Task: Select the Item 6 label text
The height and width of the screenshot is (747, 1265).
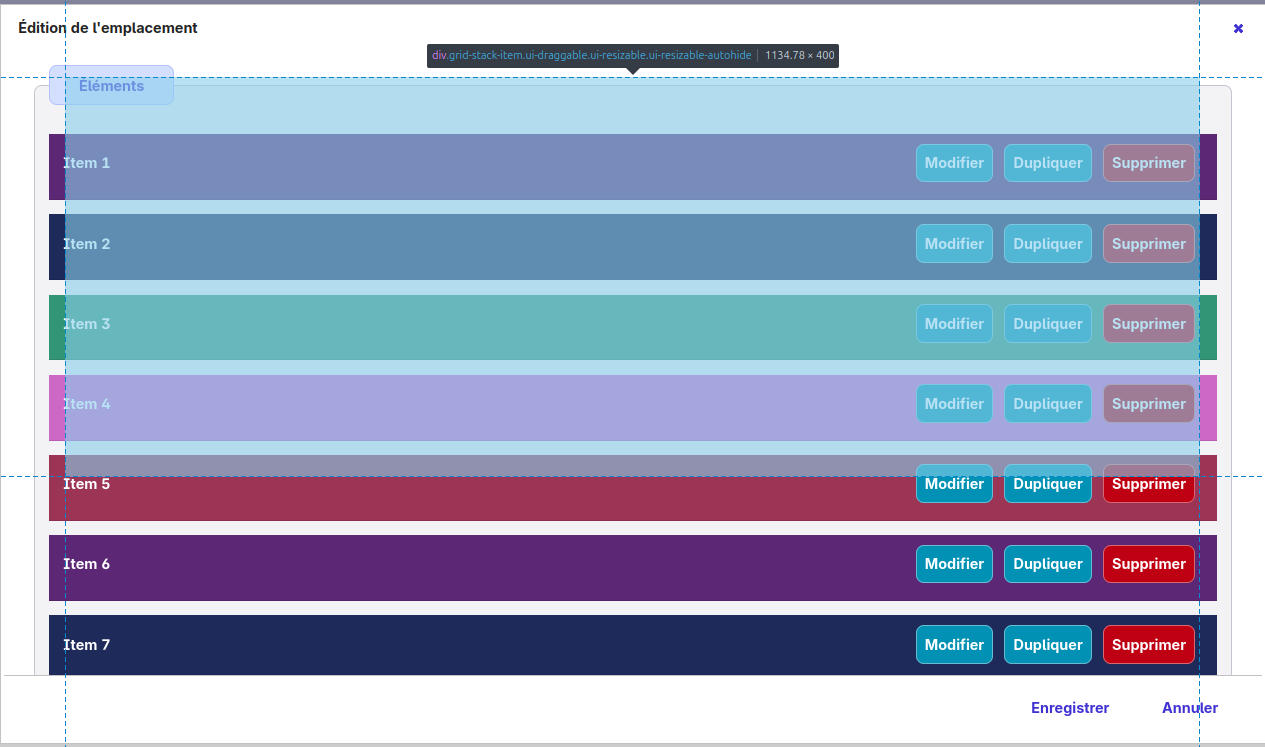Action: (87, 564)
